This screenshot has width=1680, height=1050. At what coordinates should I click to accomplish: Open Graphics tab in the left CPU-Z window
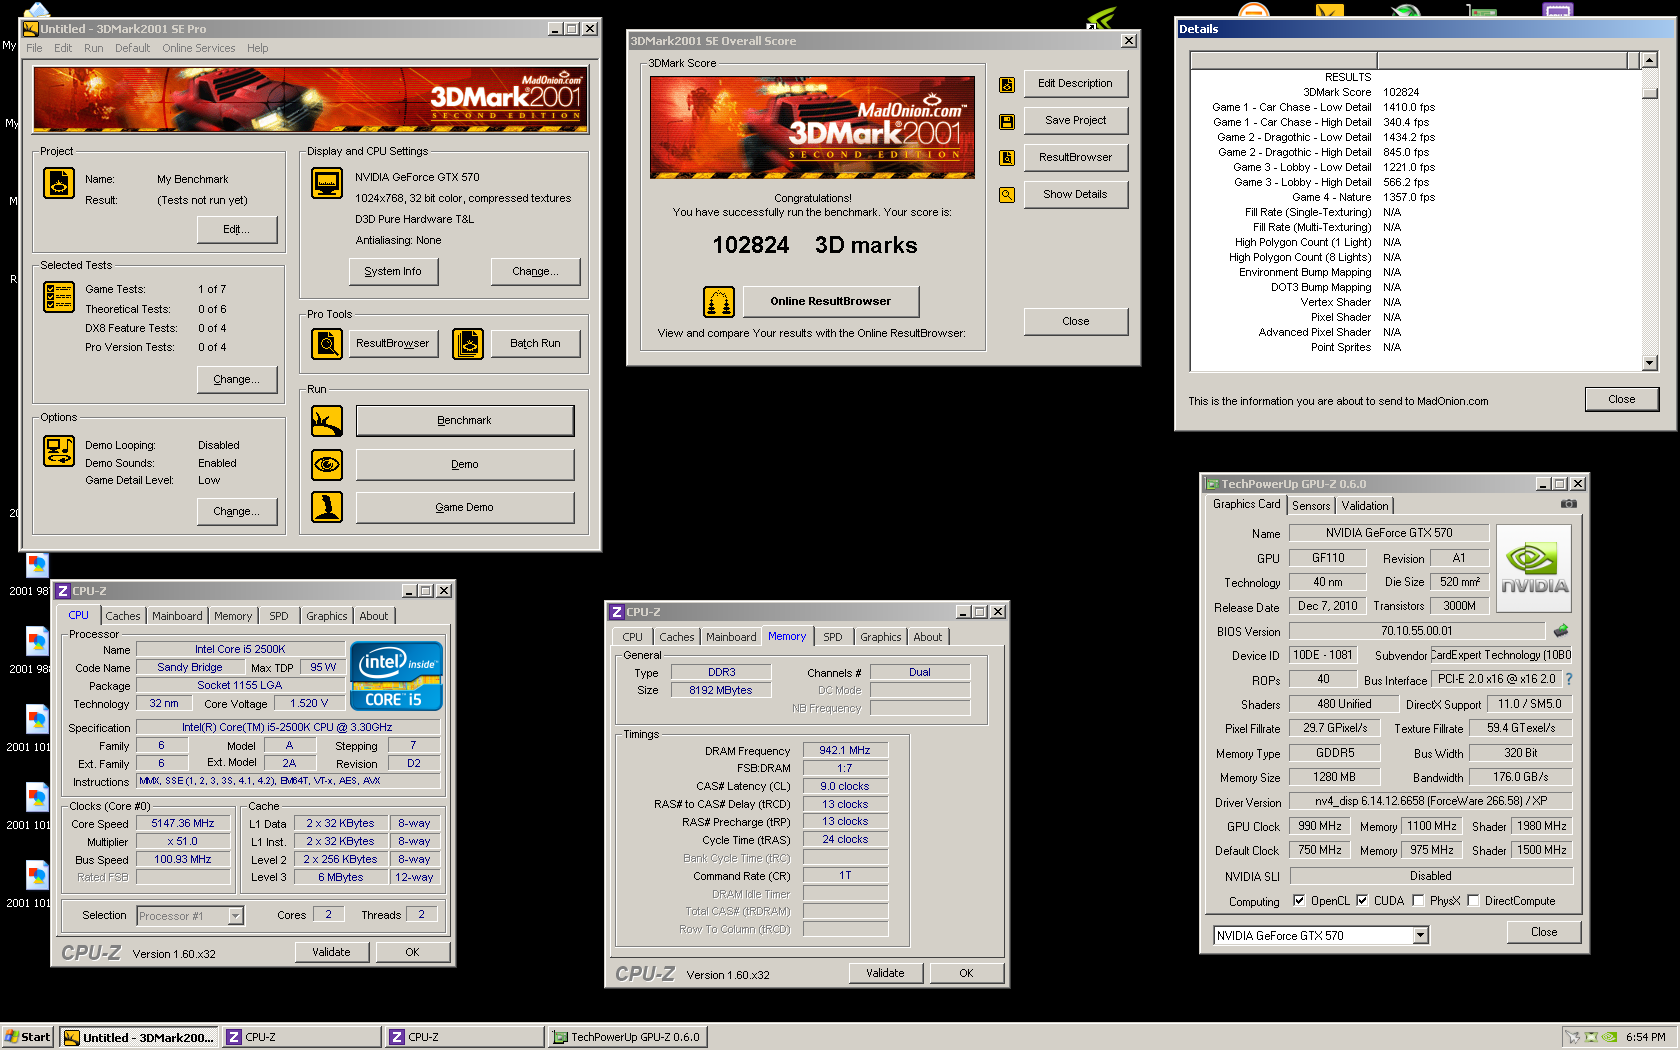(x=327, y=616)
